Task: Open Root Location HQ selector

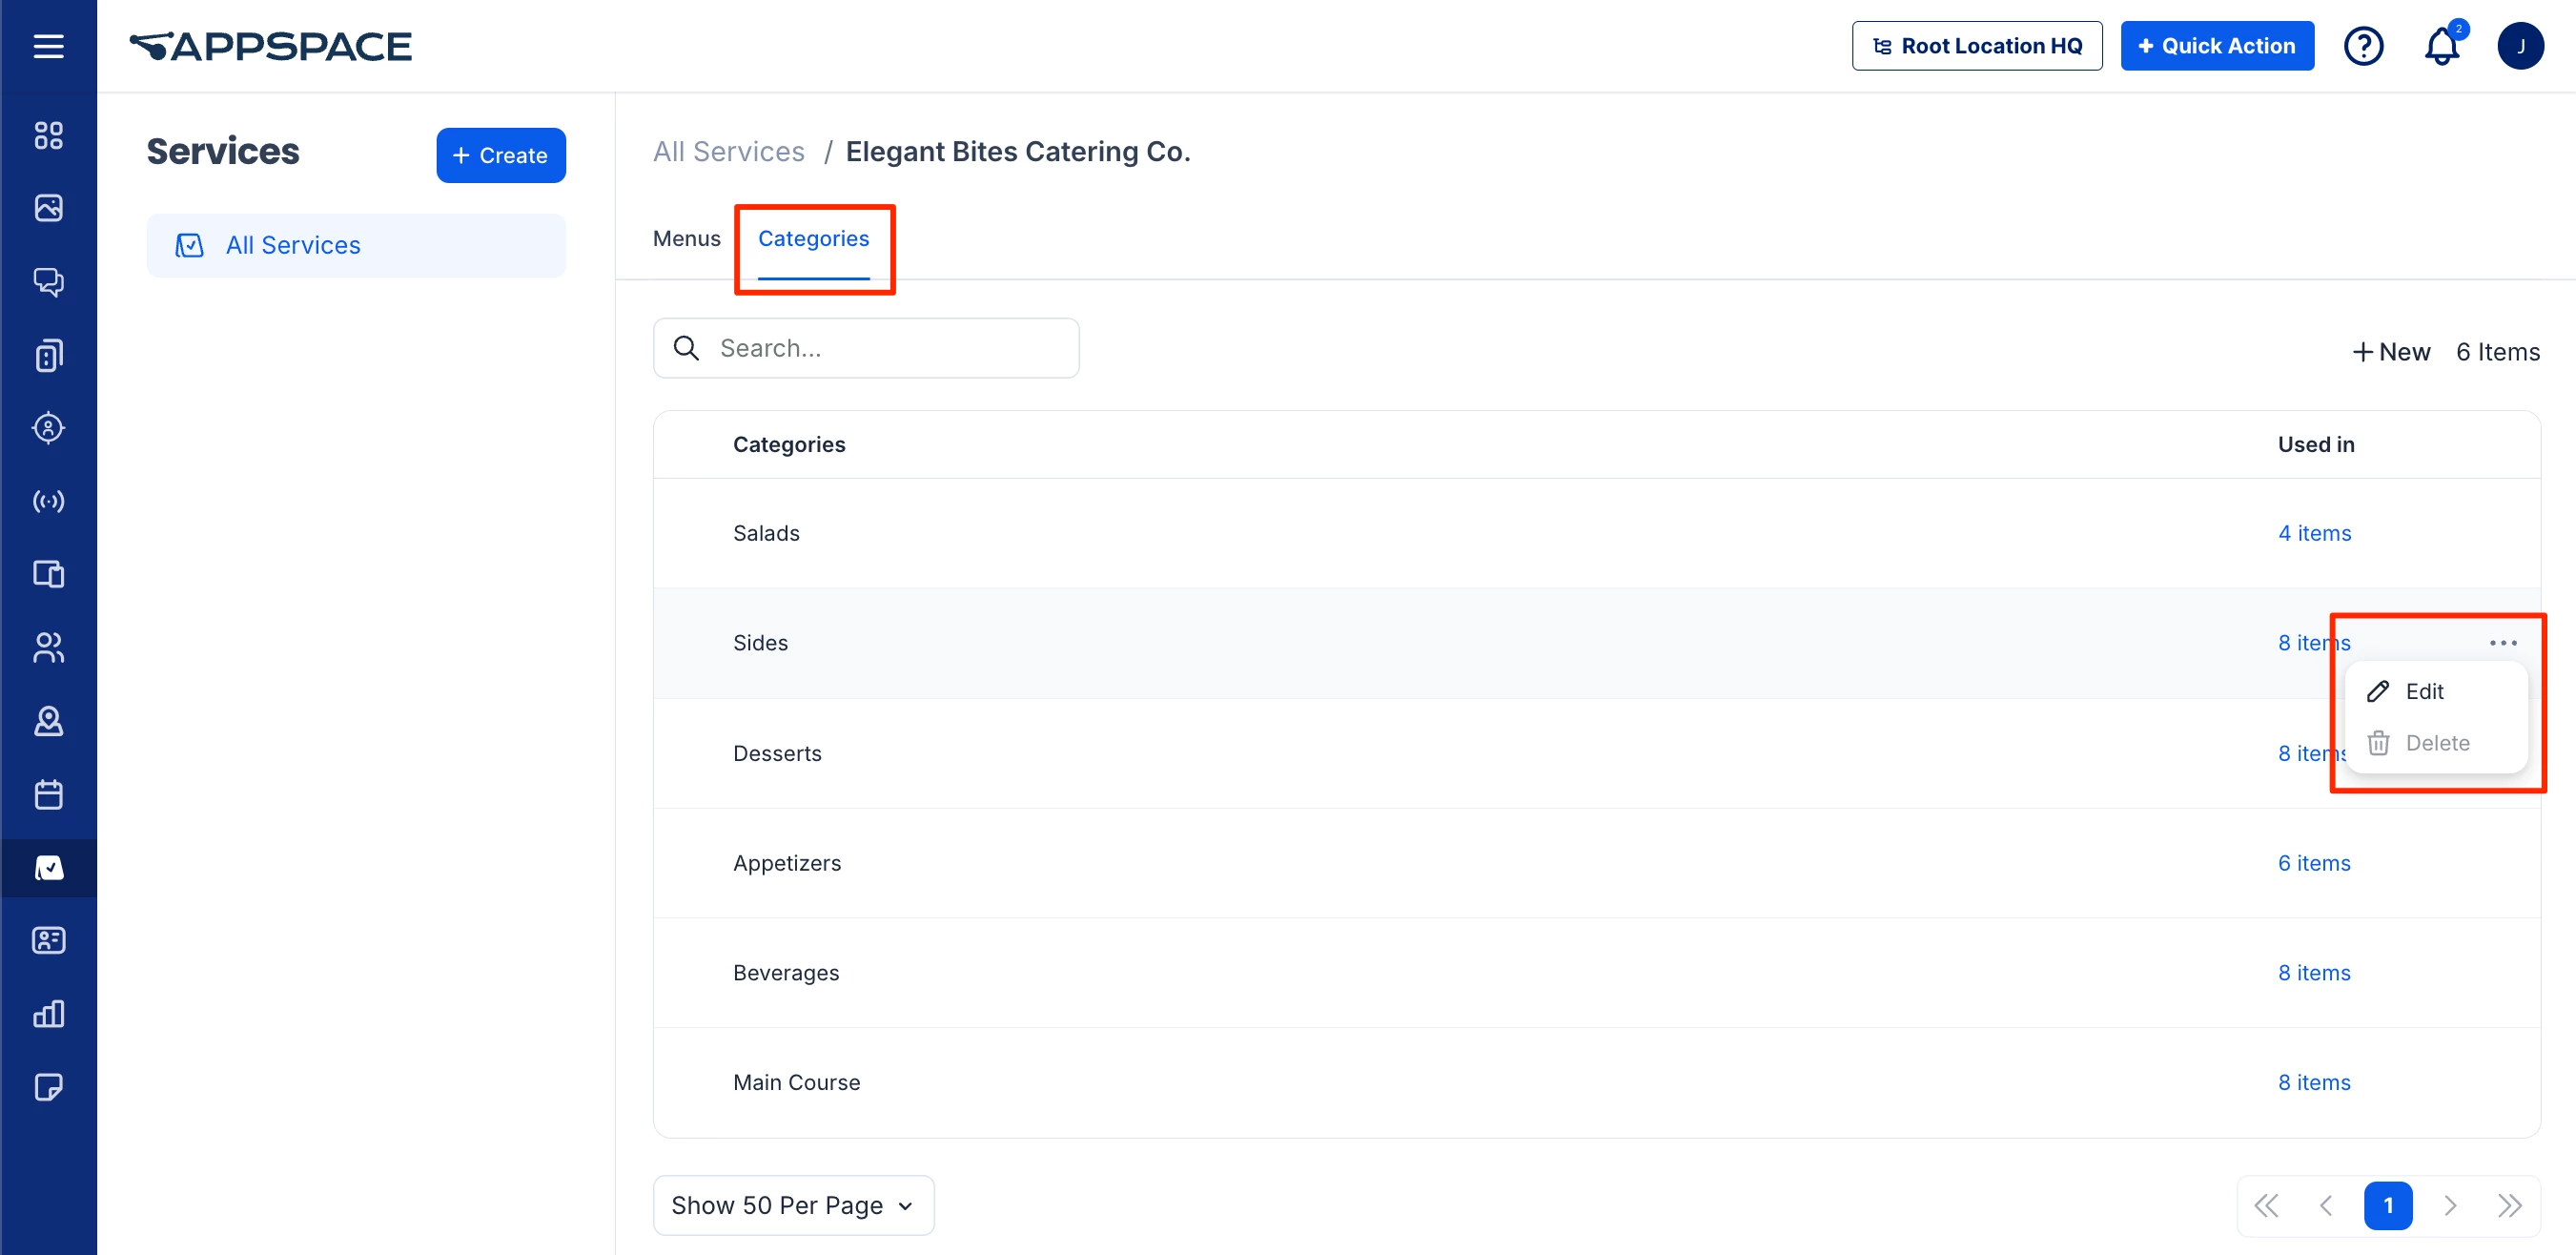Action: 1976,46
